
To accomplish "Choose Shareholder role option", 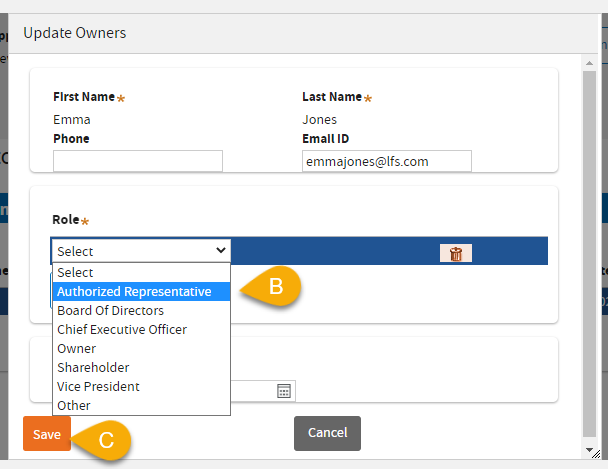I will pos(141,367).
